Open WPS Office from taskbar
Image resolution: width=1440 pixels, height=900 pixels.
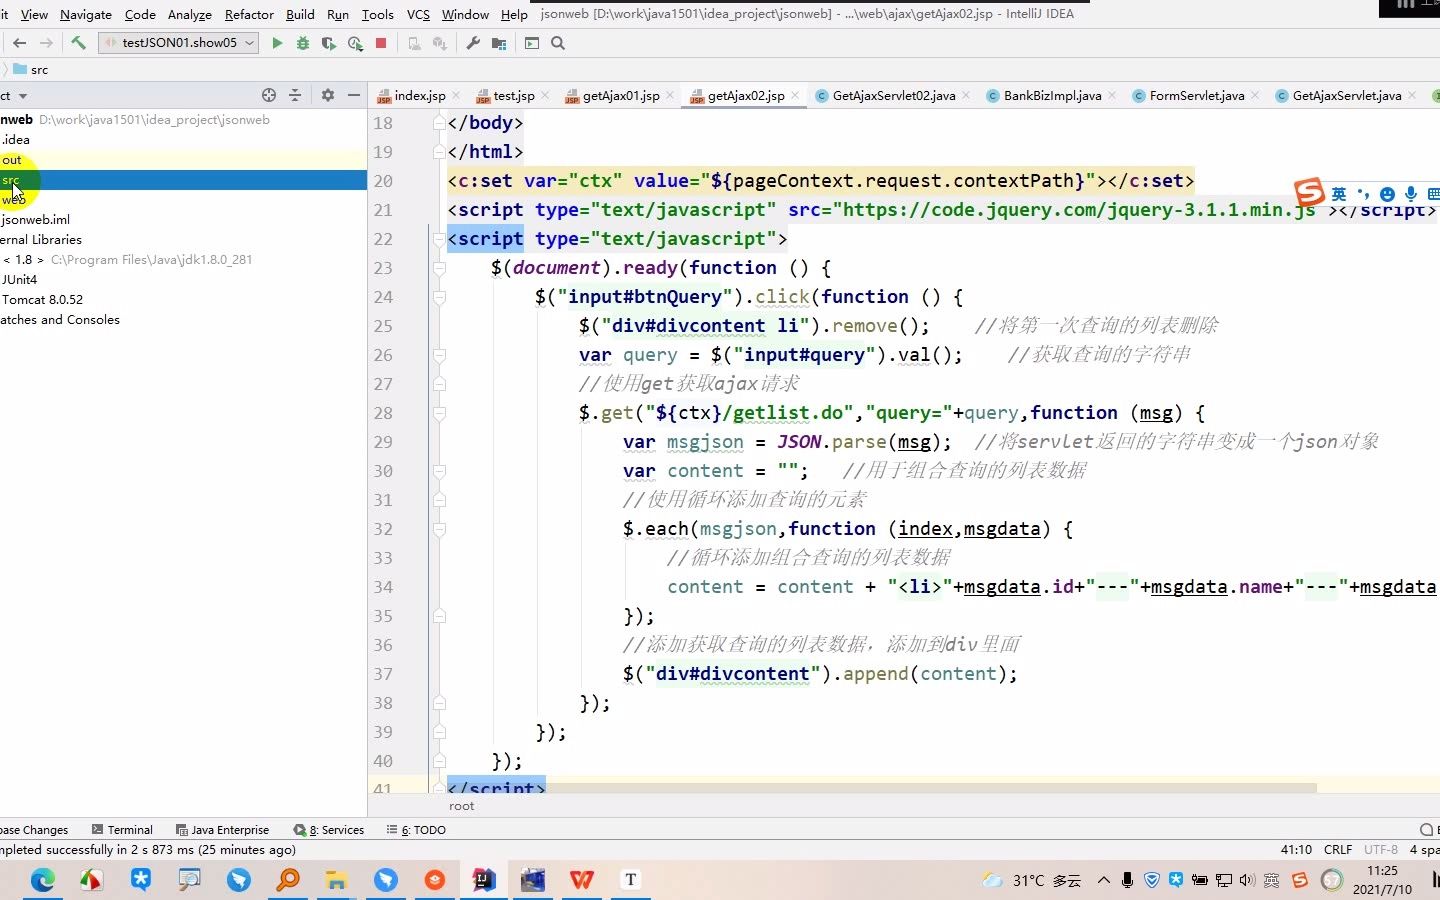(582, 880)
